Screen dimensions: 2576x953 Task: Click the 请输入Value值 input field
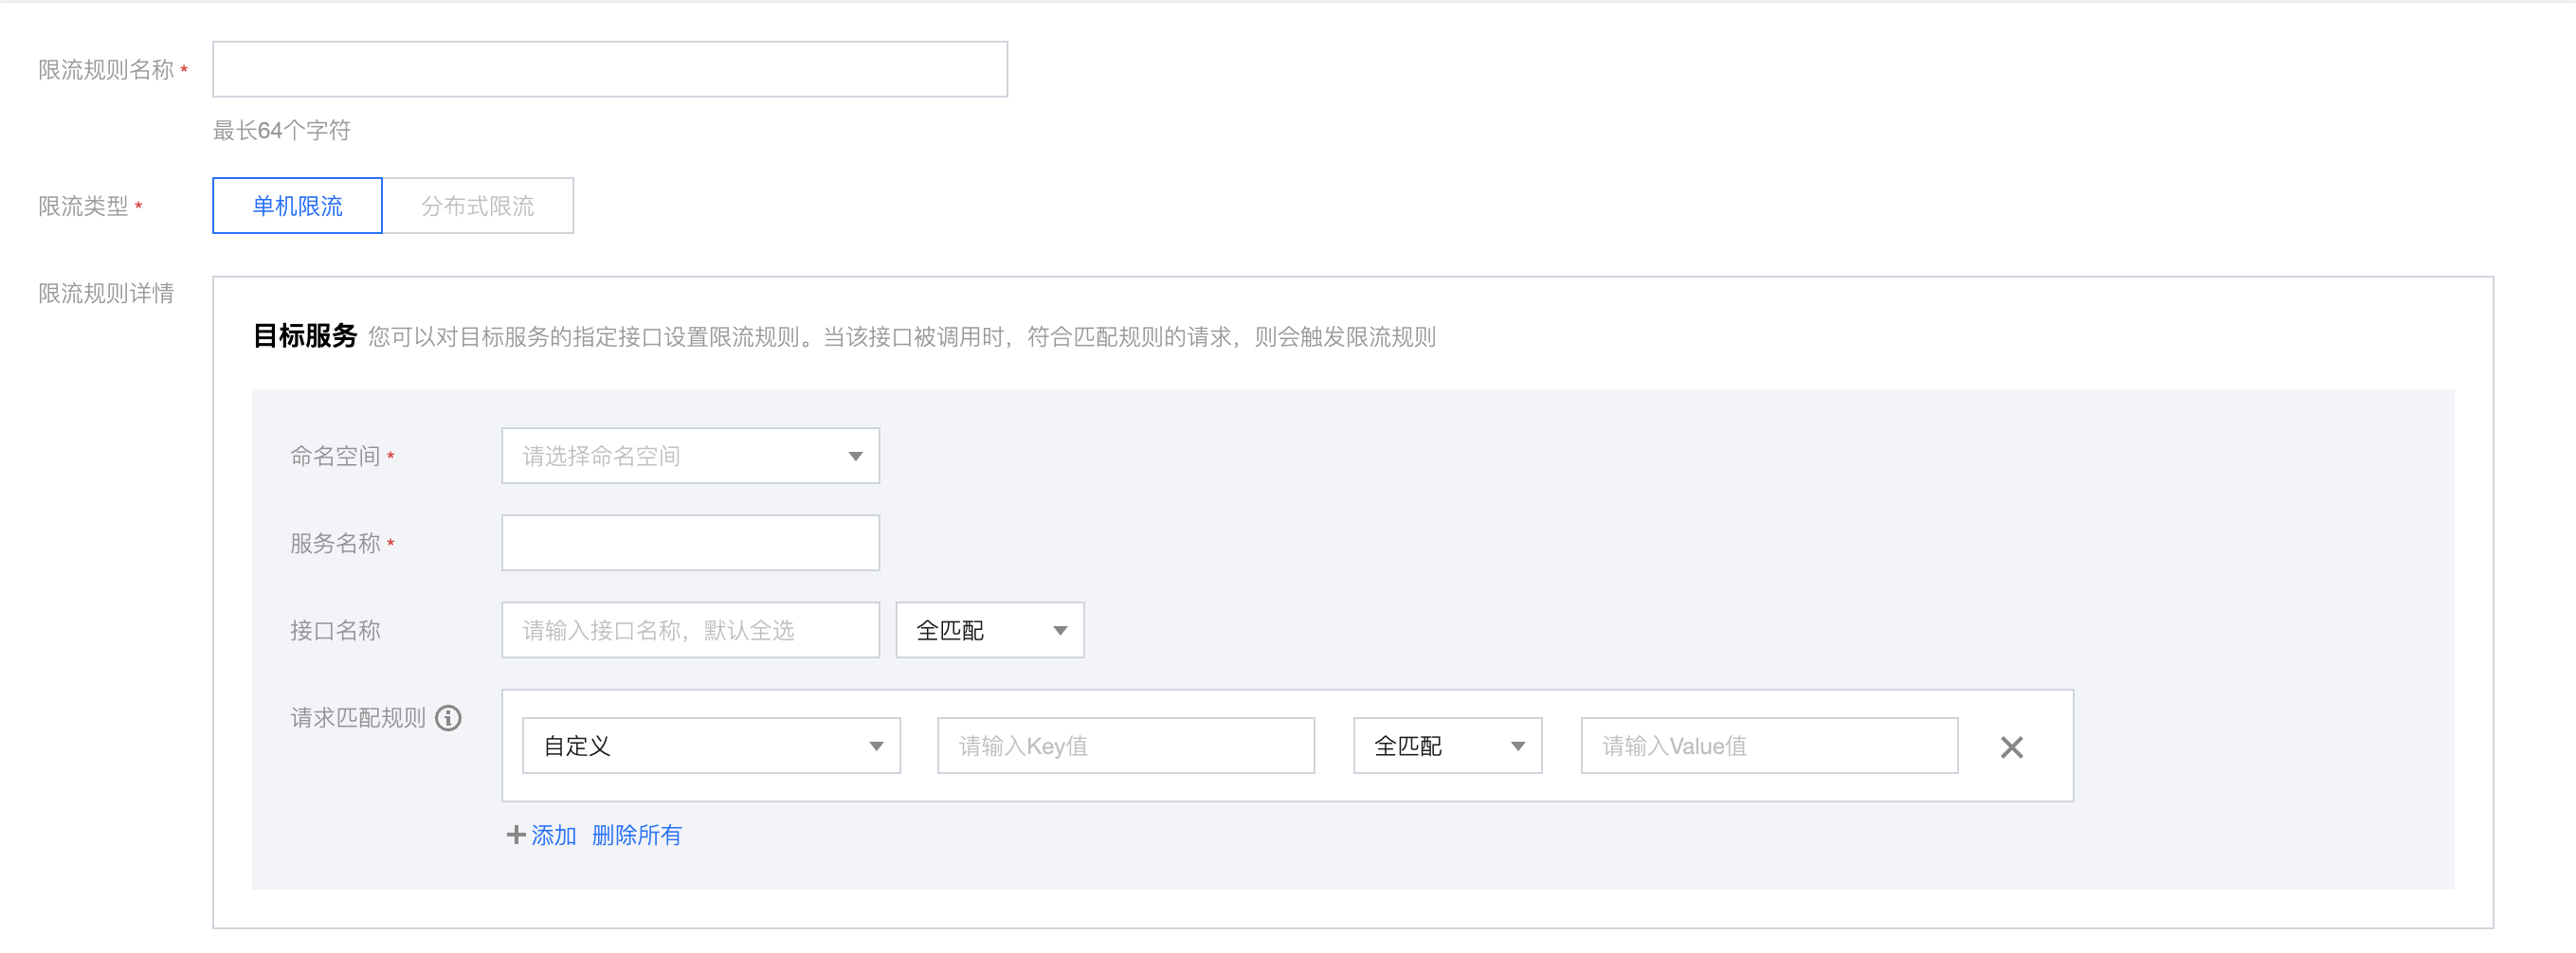point(1769,746)
